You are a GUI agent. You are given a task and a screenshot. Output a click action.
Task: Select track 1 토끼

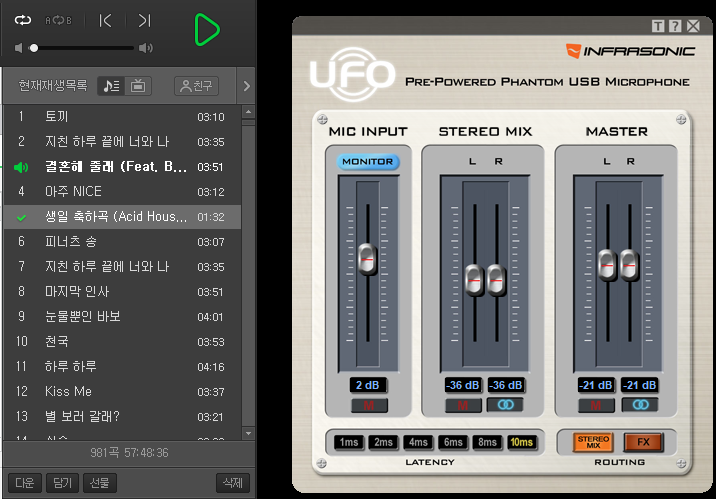click(122, 116)
